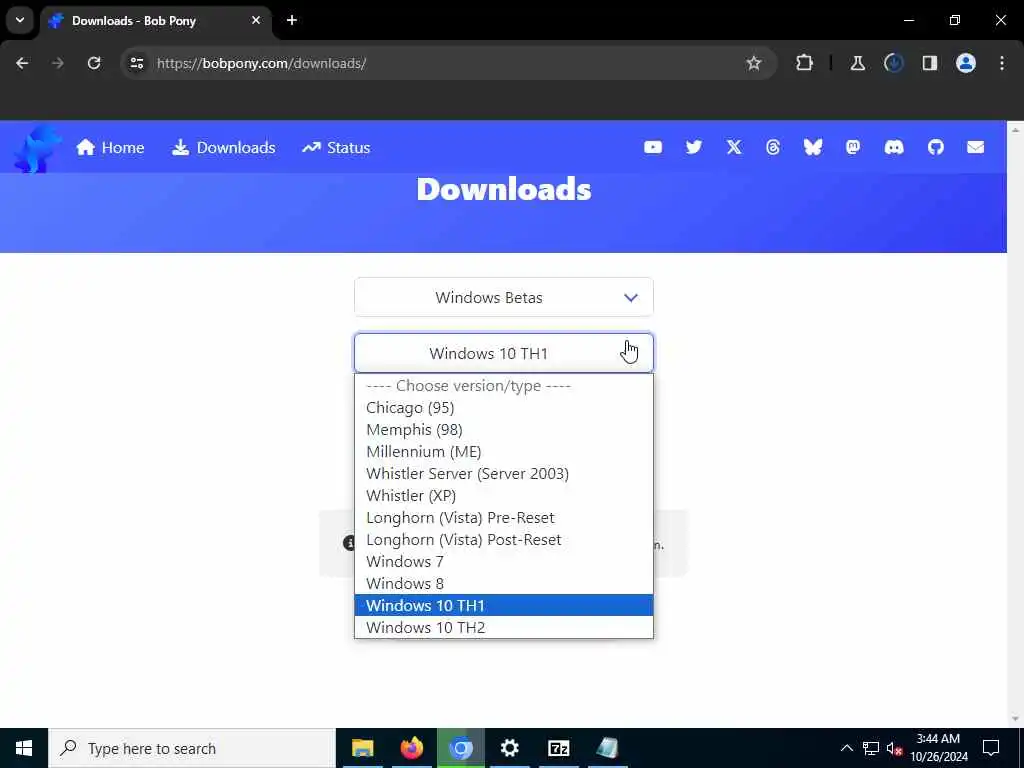This screenshot has width=1024, height=768.
Task: Select Windows 10 TH2 option
Action: [x=504, y=628]
